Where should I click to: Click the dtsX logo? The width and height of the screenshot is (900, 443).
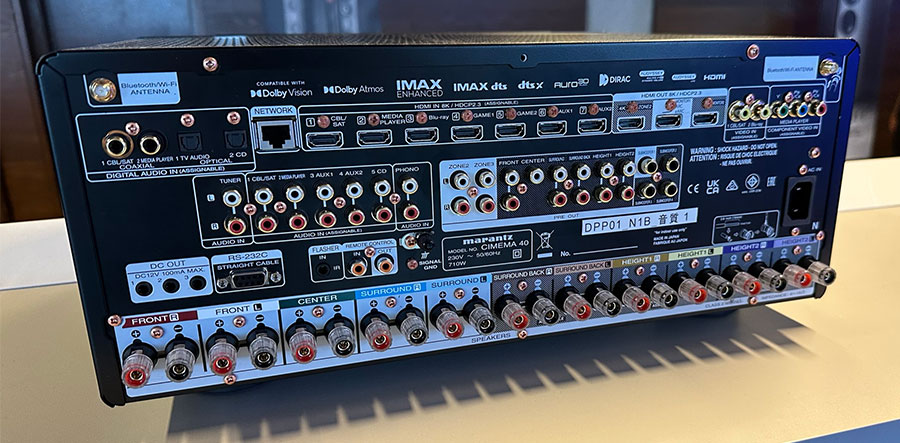click(530, 85)
